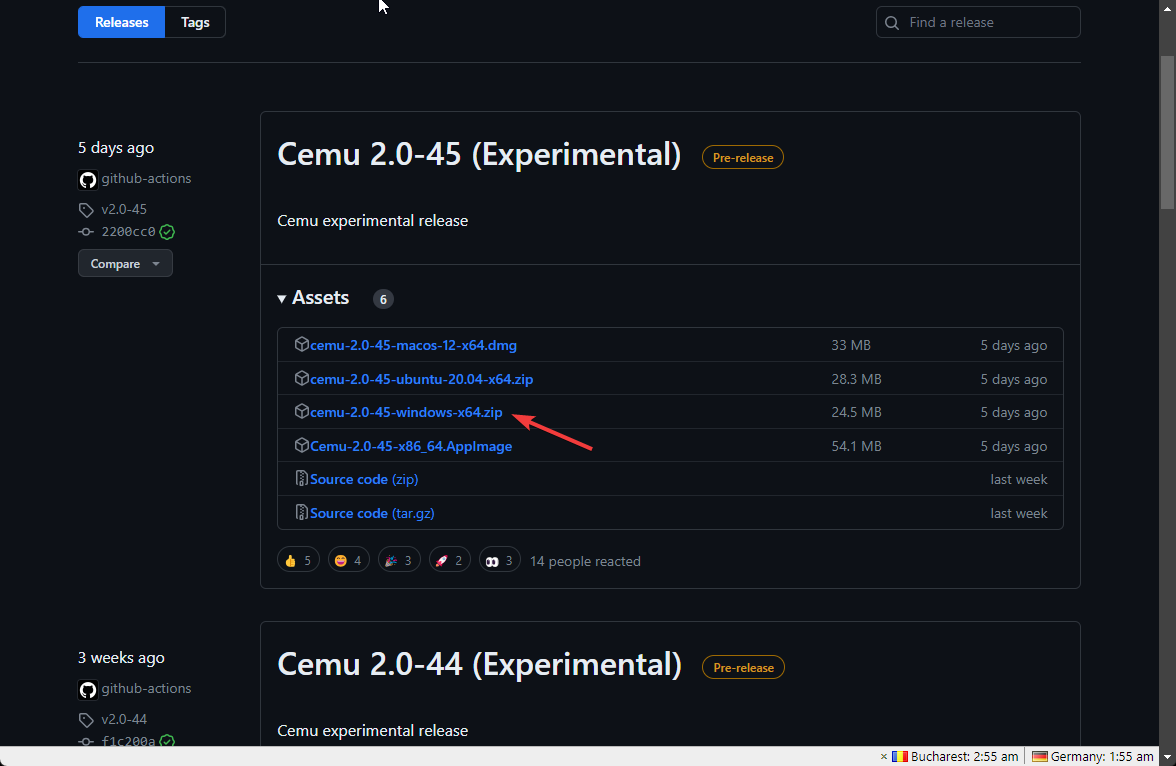Download cemu-2.0-45-macos-12-x64.dmg
Viewport: 1176px width, 766px height.
(413, 345)
